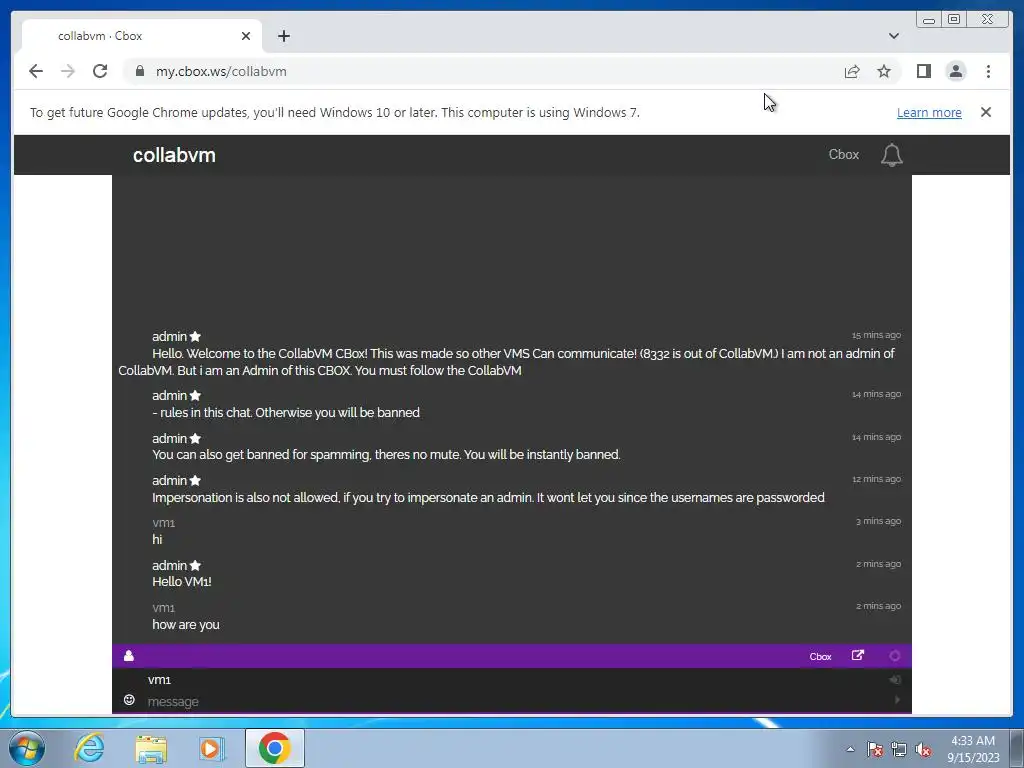View site info via the lock icon
Screen dimensions: 1024x768
(140, 71)
